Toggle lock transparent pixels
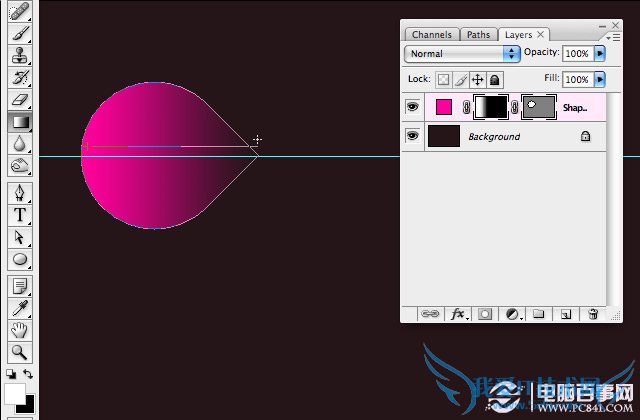Viewport: 640px width, 420px height. click(x=443, y=80)
